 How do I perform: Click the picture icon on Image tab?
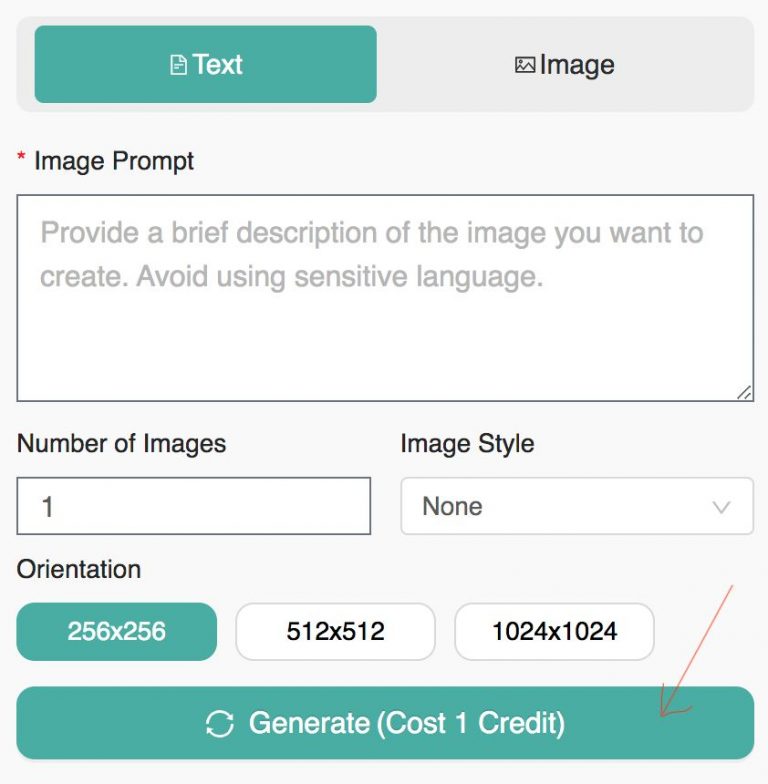pos(525,65)
